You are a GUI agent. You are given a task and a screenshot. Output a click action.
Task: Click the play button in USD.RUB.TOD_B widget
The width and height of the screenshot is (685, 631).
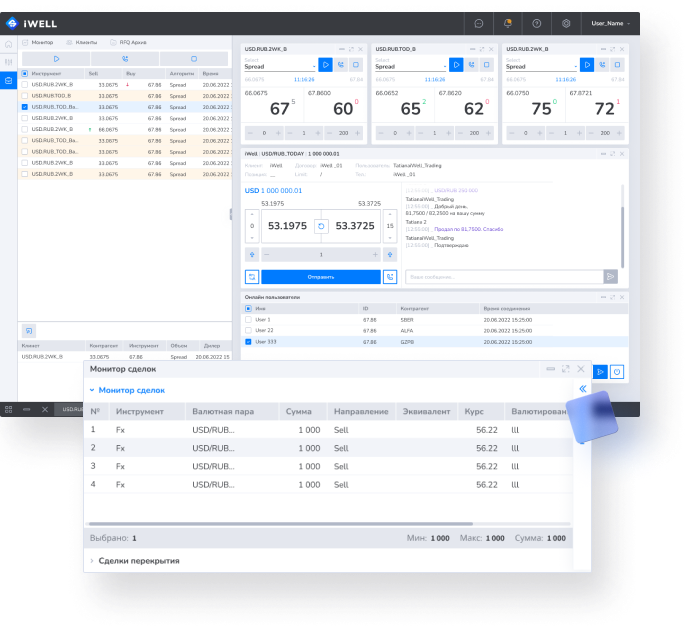456,65
